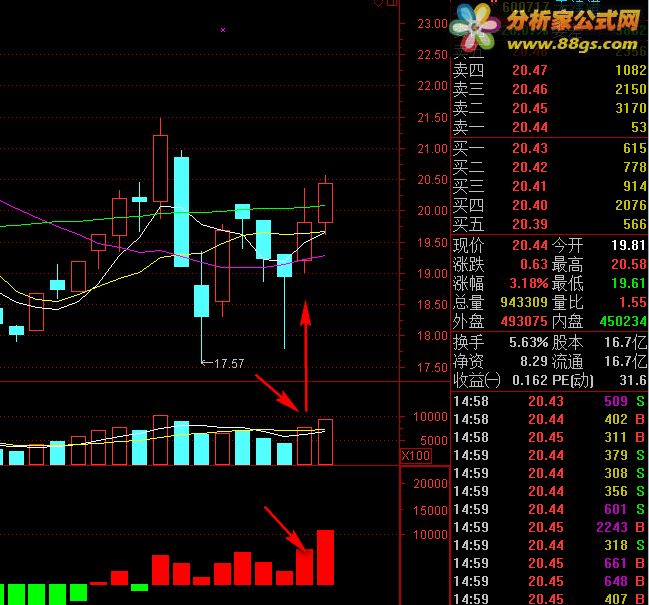The height and width of the screenshot is (605, 649).
Task: Click the 23.00 price axis label
Action: (x=433, y=24)
